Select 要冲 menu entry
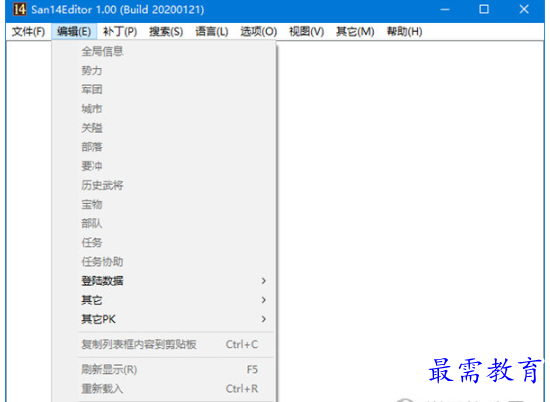The width and height of the screenshot is (550, 402). (x=164, y=166)
